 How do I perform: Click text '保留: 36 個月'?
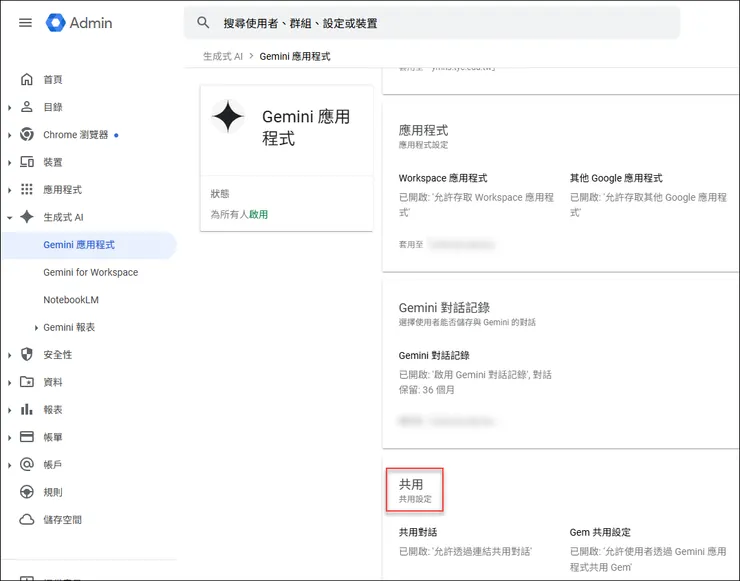click(x=427, y=390)
